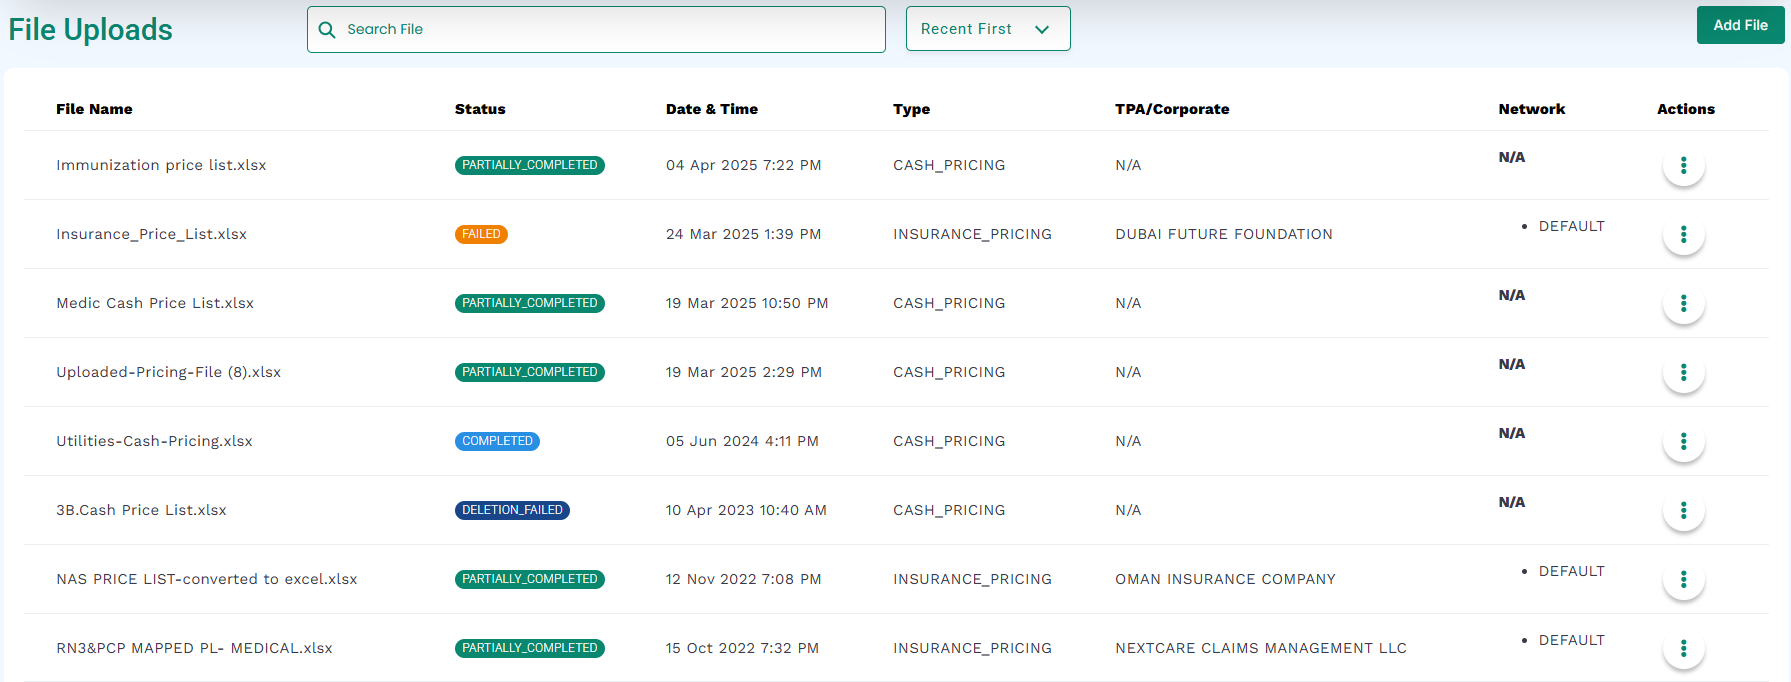Click the FAILED status badge

(481, 234)
